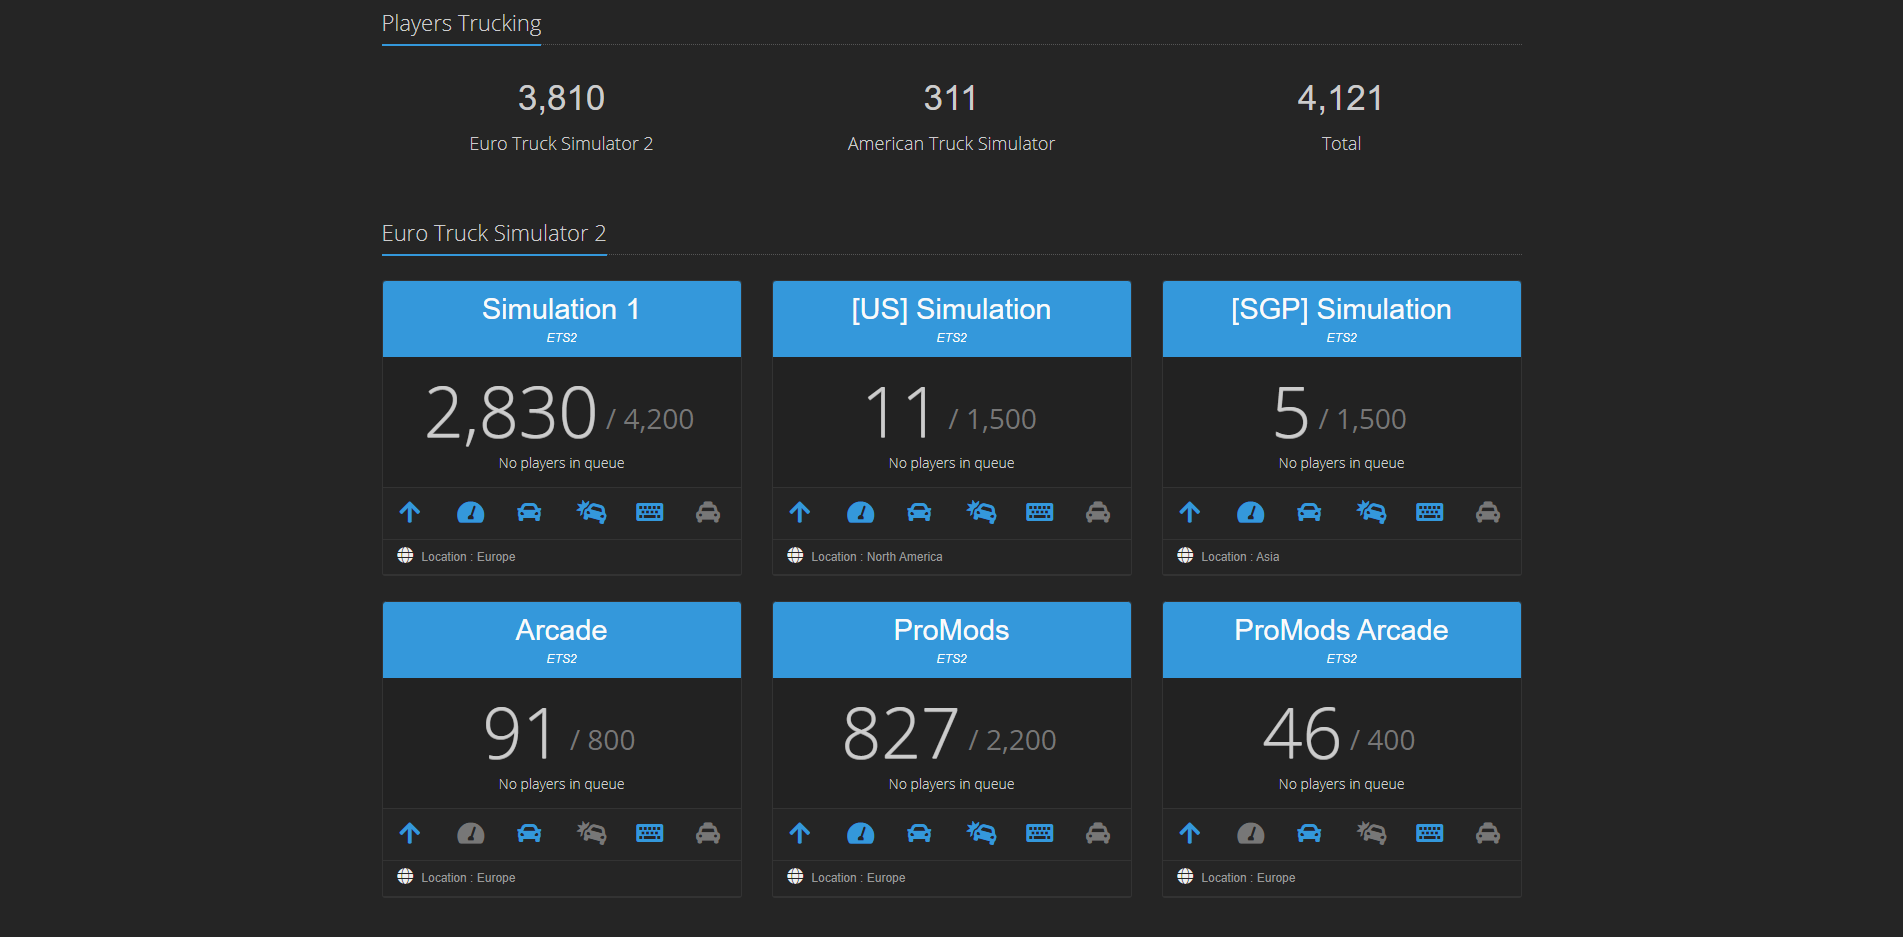Click the Euro Truck Simulator 2 section heading
Screen dimensions: 1903x937
(x=493, y=233)
